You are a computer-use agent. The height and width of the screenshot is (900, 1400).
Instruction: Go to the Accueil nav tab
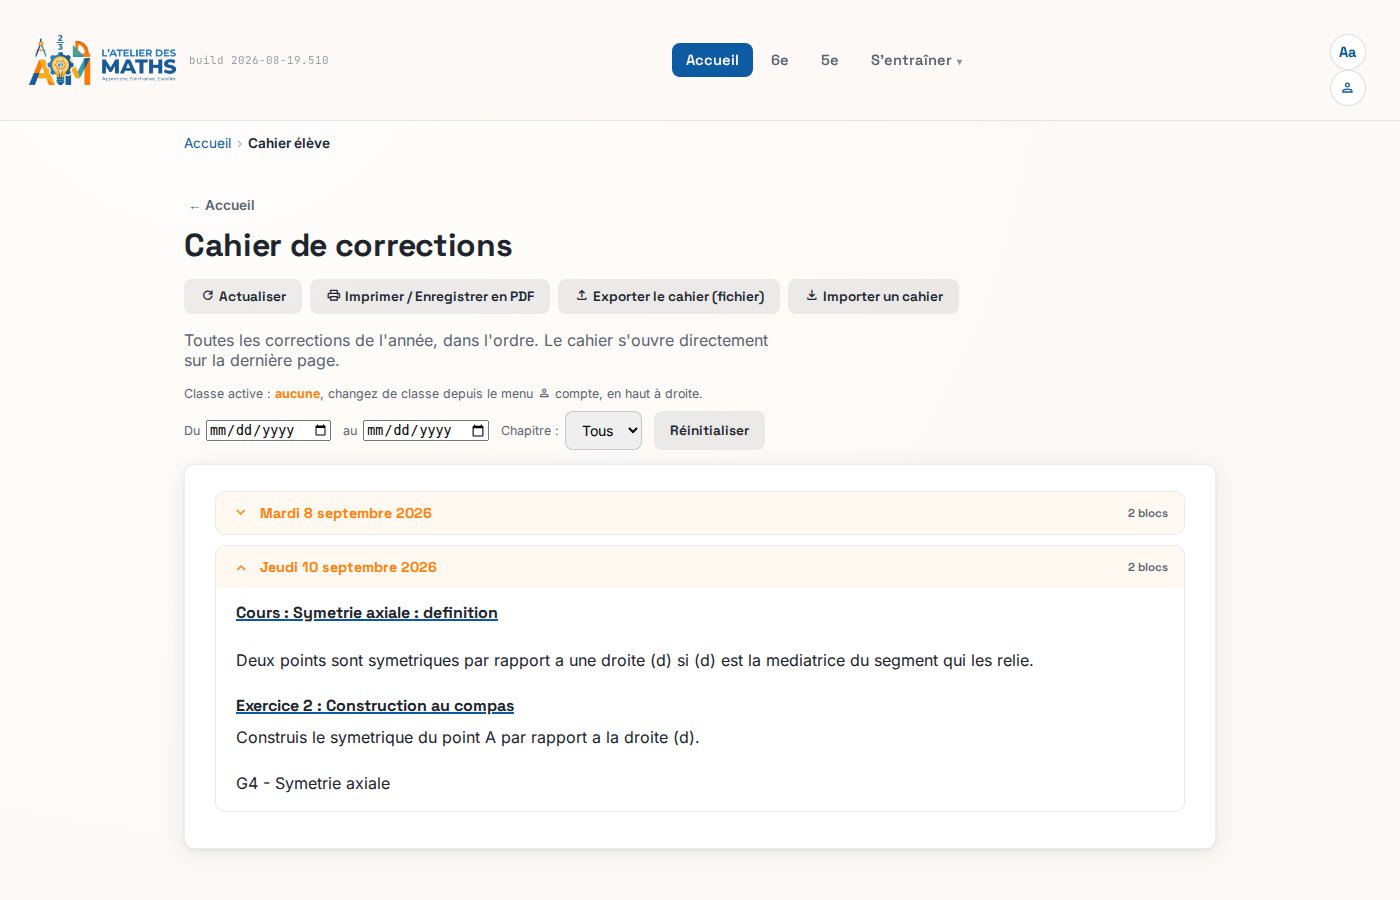click(x=712, y=60)
